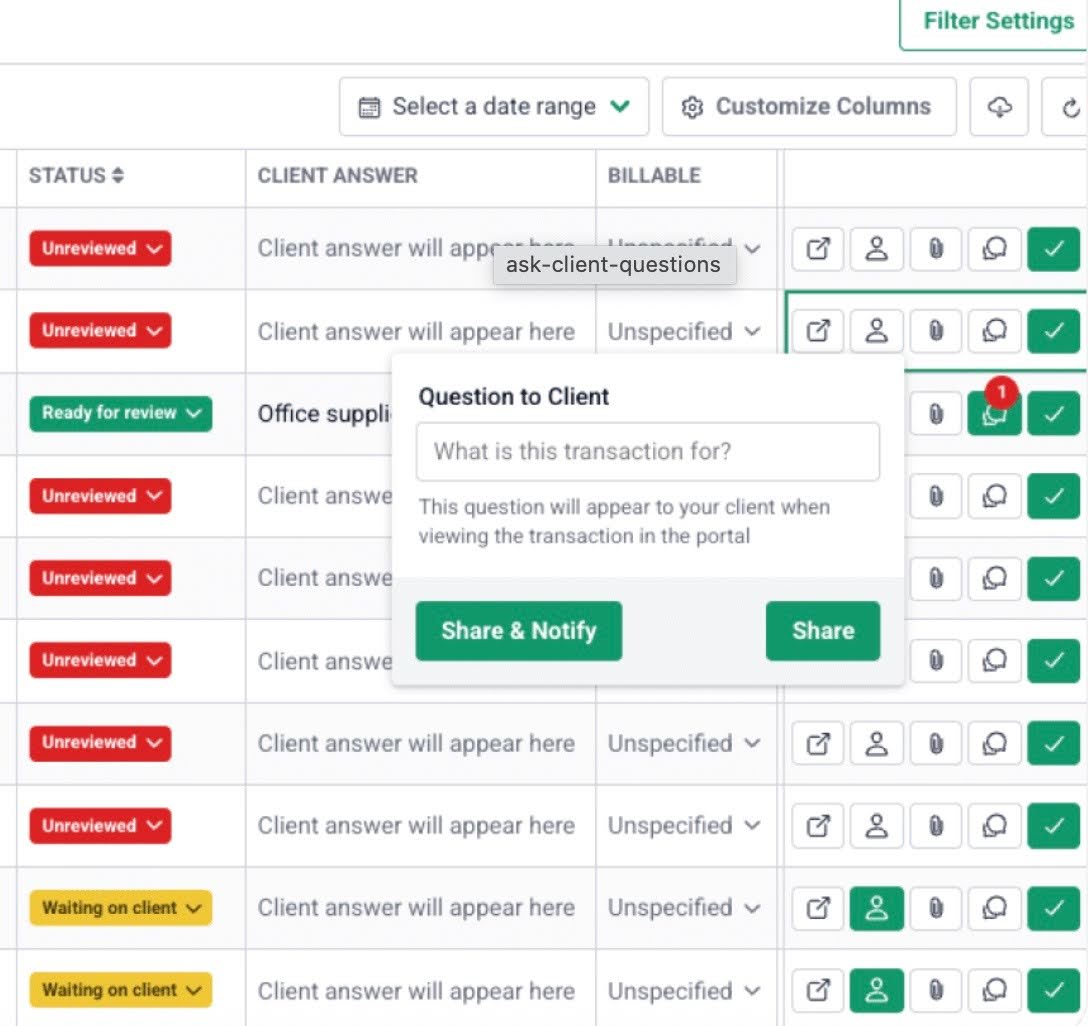Select the green person icon on a Waiting on client row
Screen dimensions: 1088x1026
click(x=876, y=908)
